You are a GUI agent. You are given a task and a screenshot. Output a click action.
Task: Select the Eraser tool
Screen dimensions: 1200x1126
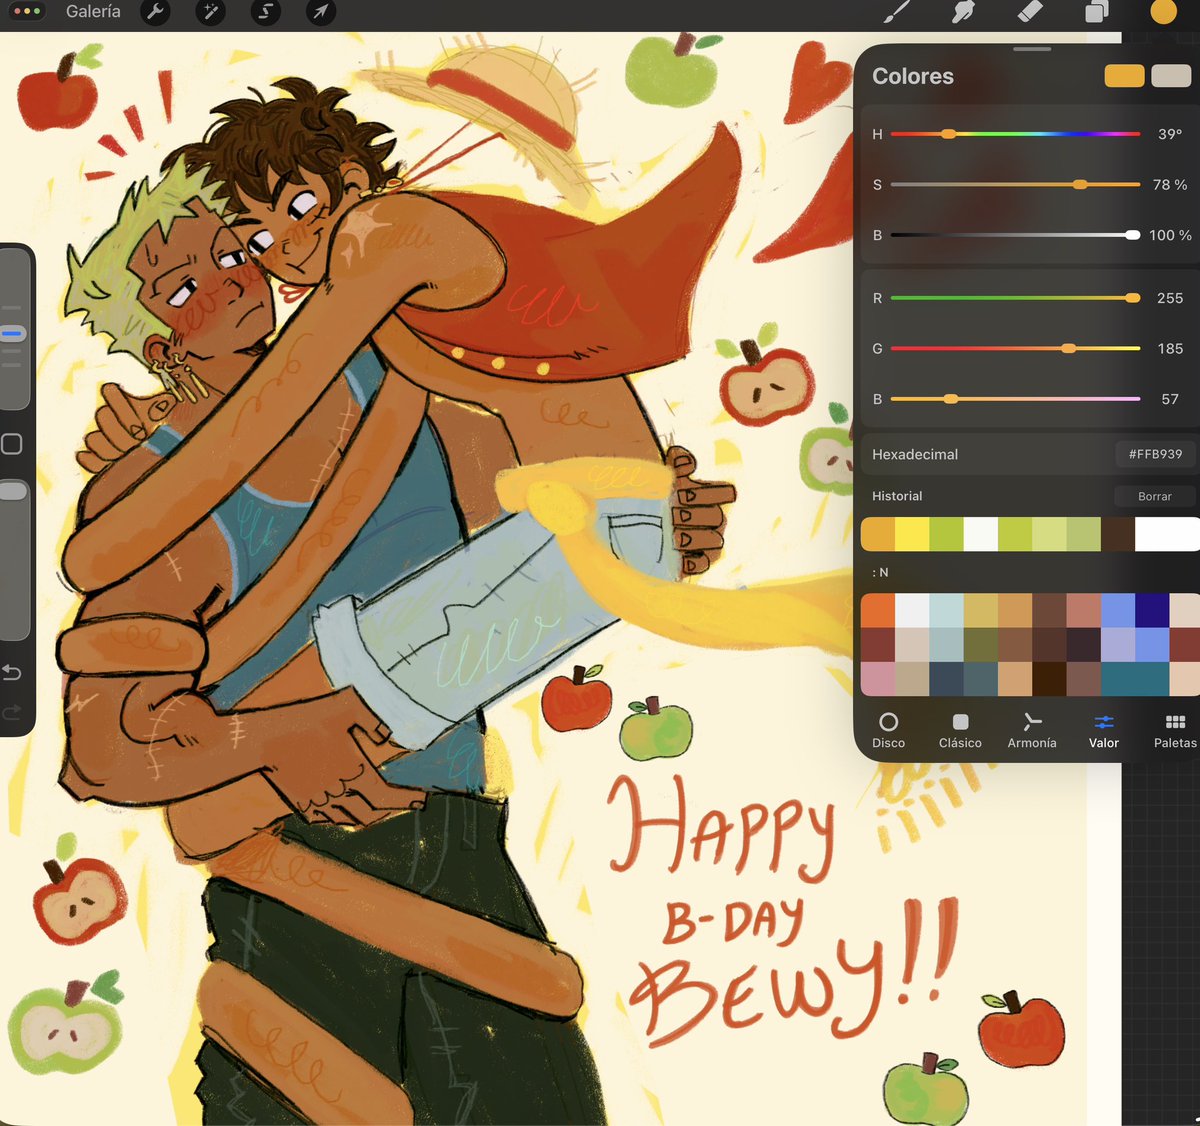tap(1030, 12)
